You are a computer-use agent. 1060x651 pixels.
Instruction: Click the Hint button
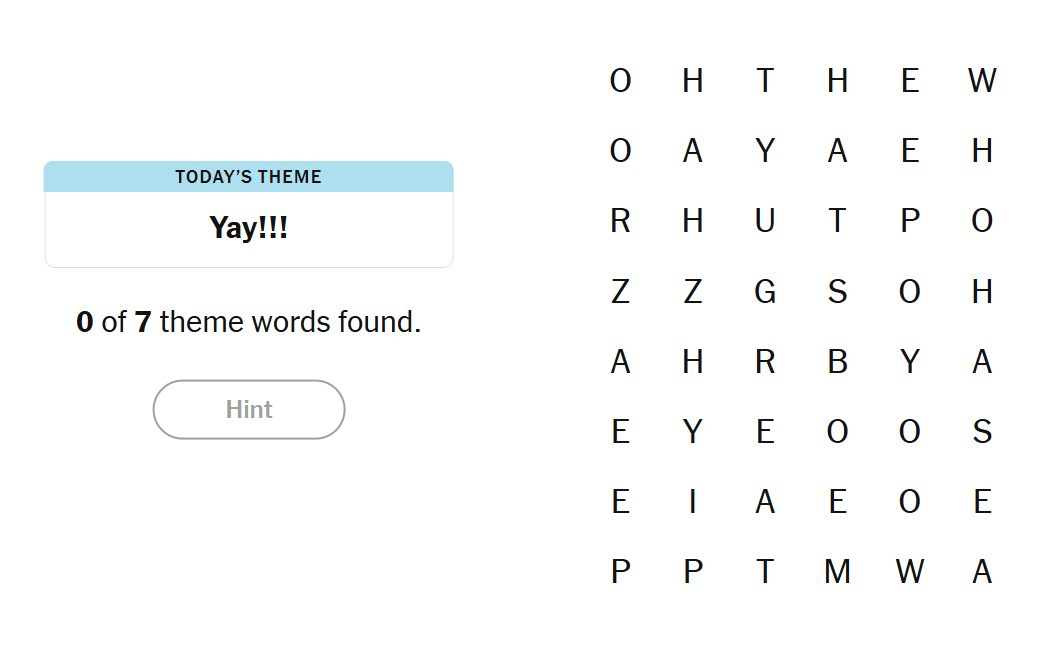(x=249, y=409)
